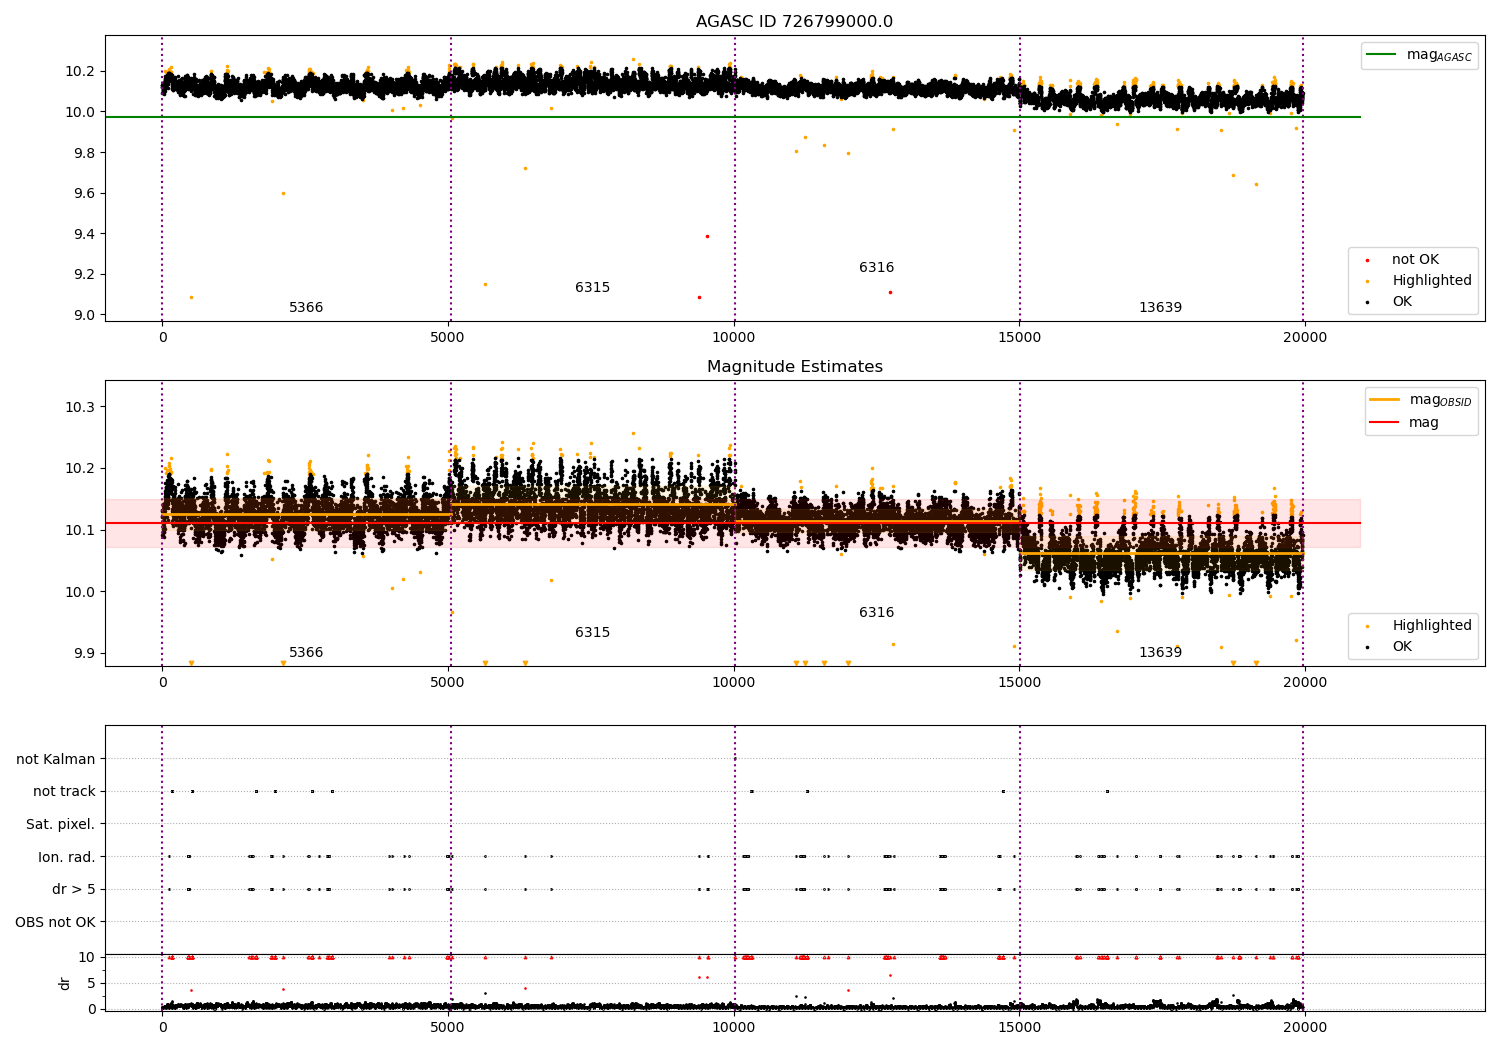Click the "not OK" legend entry

coord(1415,260)
